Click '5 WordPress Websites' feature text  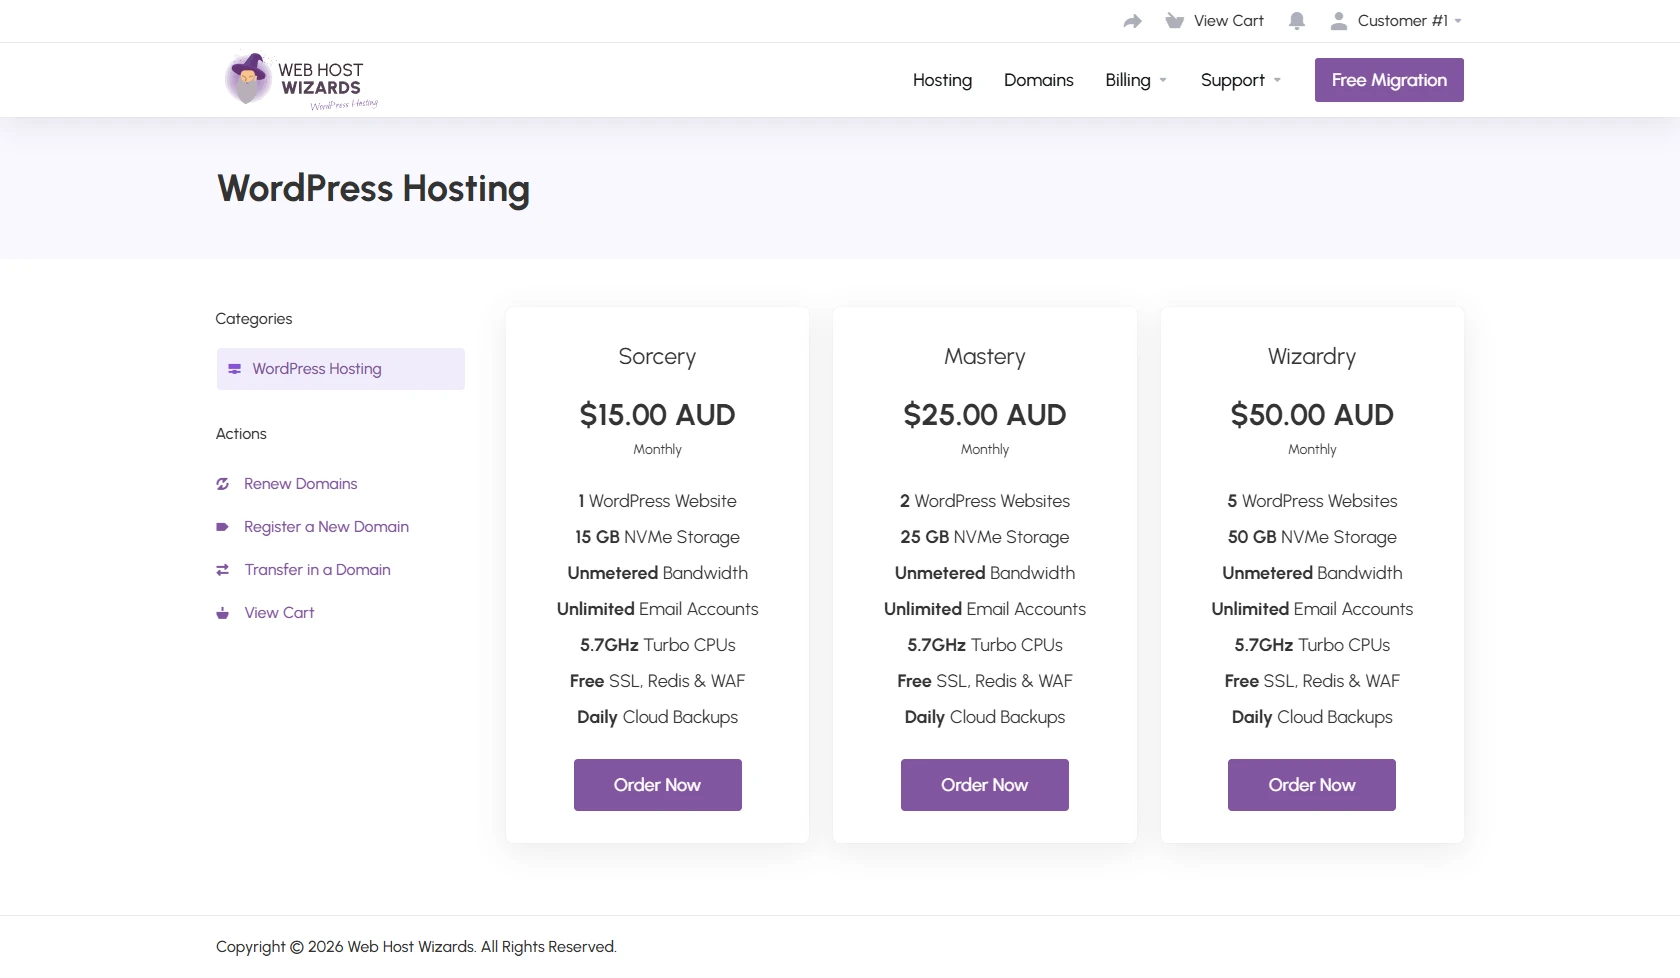point(1312,501)
